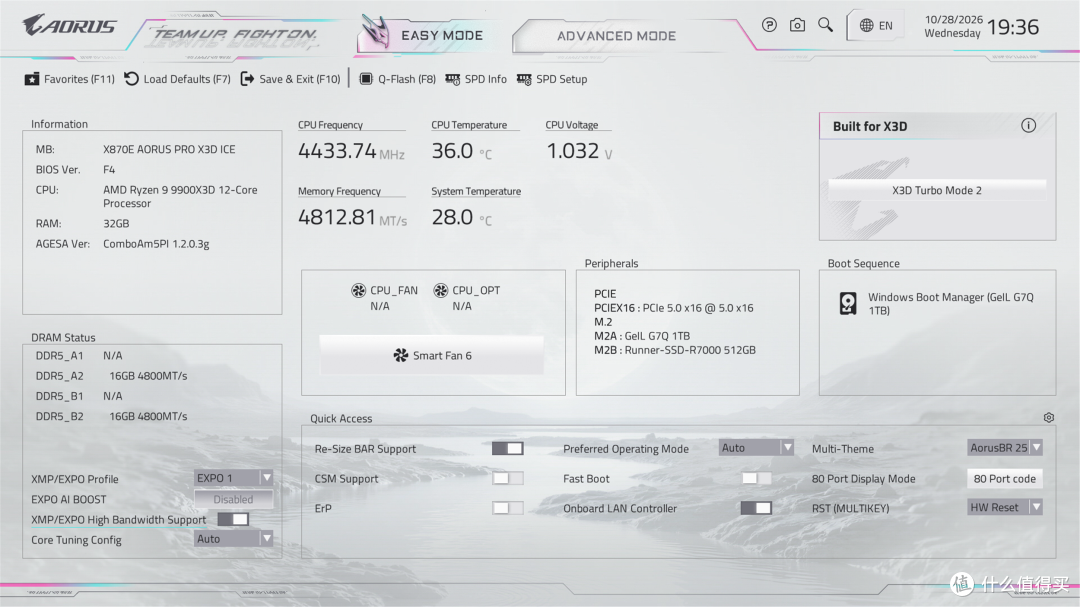Screen dimensions: 1080x607
Task: Click the EXPO AI BOOST Disabled field
Action: pos(233,499)
